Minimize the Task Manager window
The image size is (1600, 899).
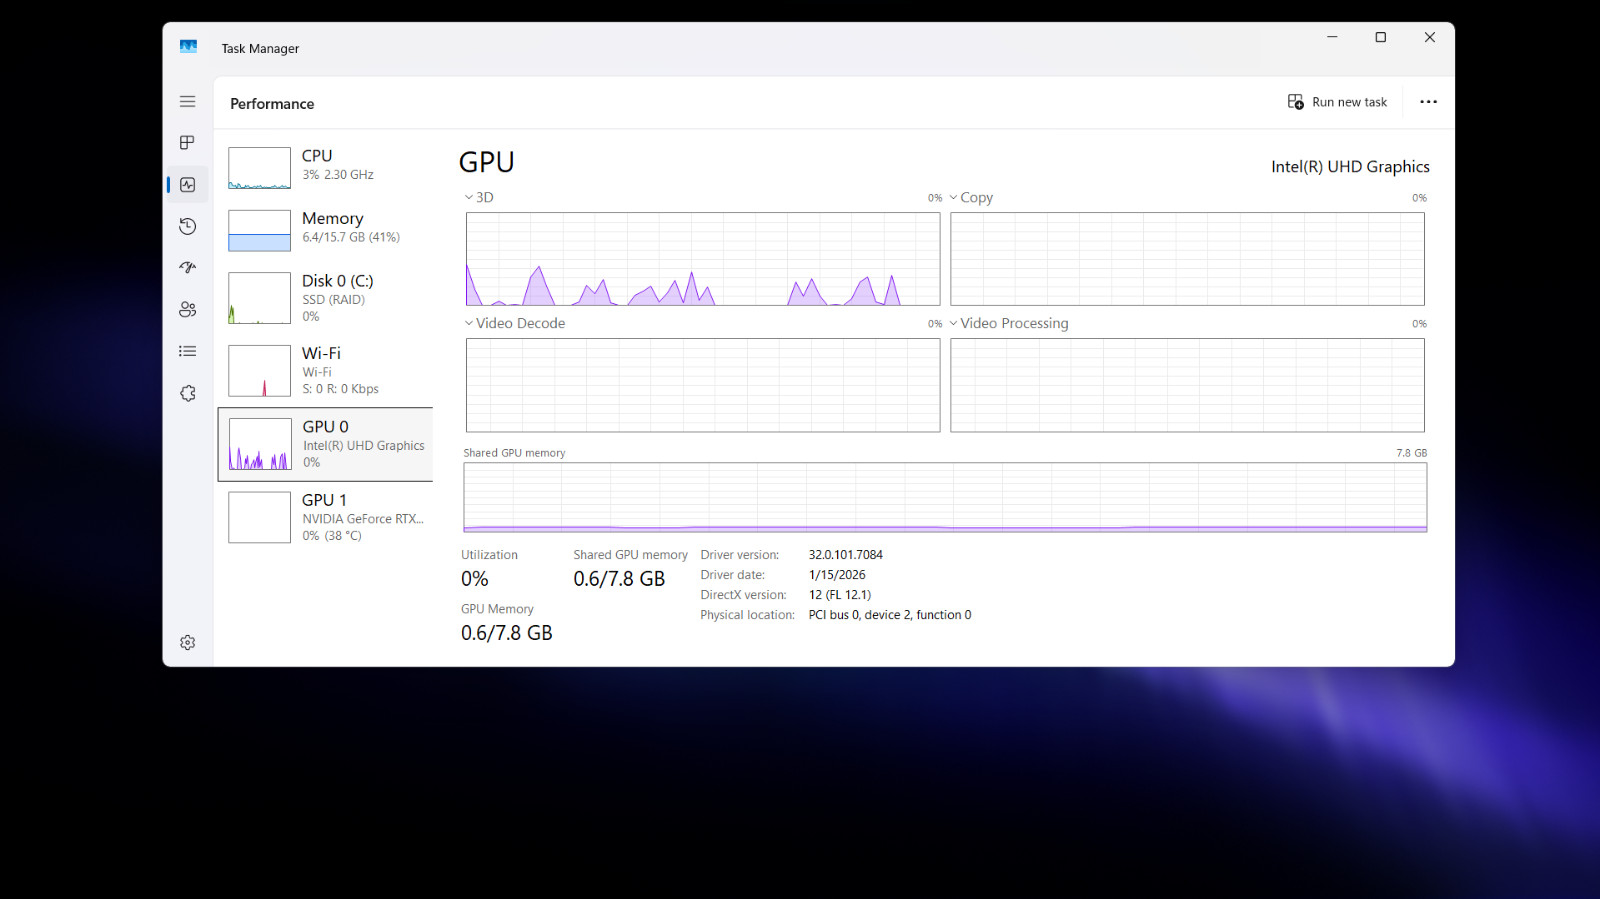pos(1332,37)
